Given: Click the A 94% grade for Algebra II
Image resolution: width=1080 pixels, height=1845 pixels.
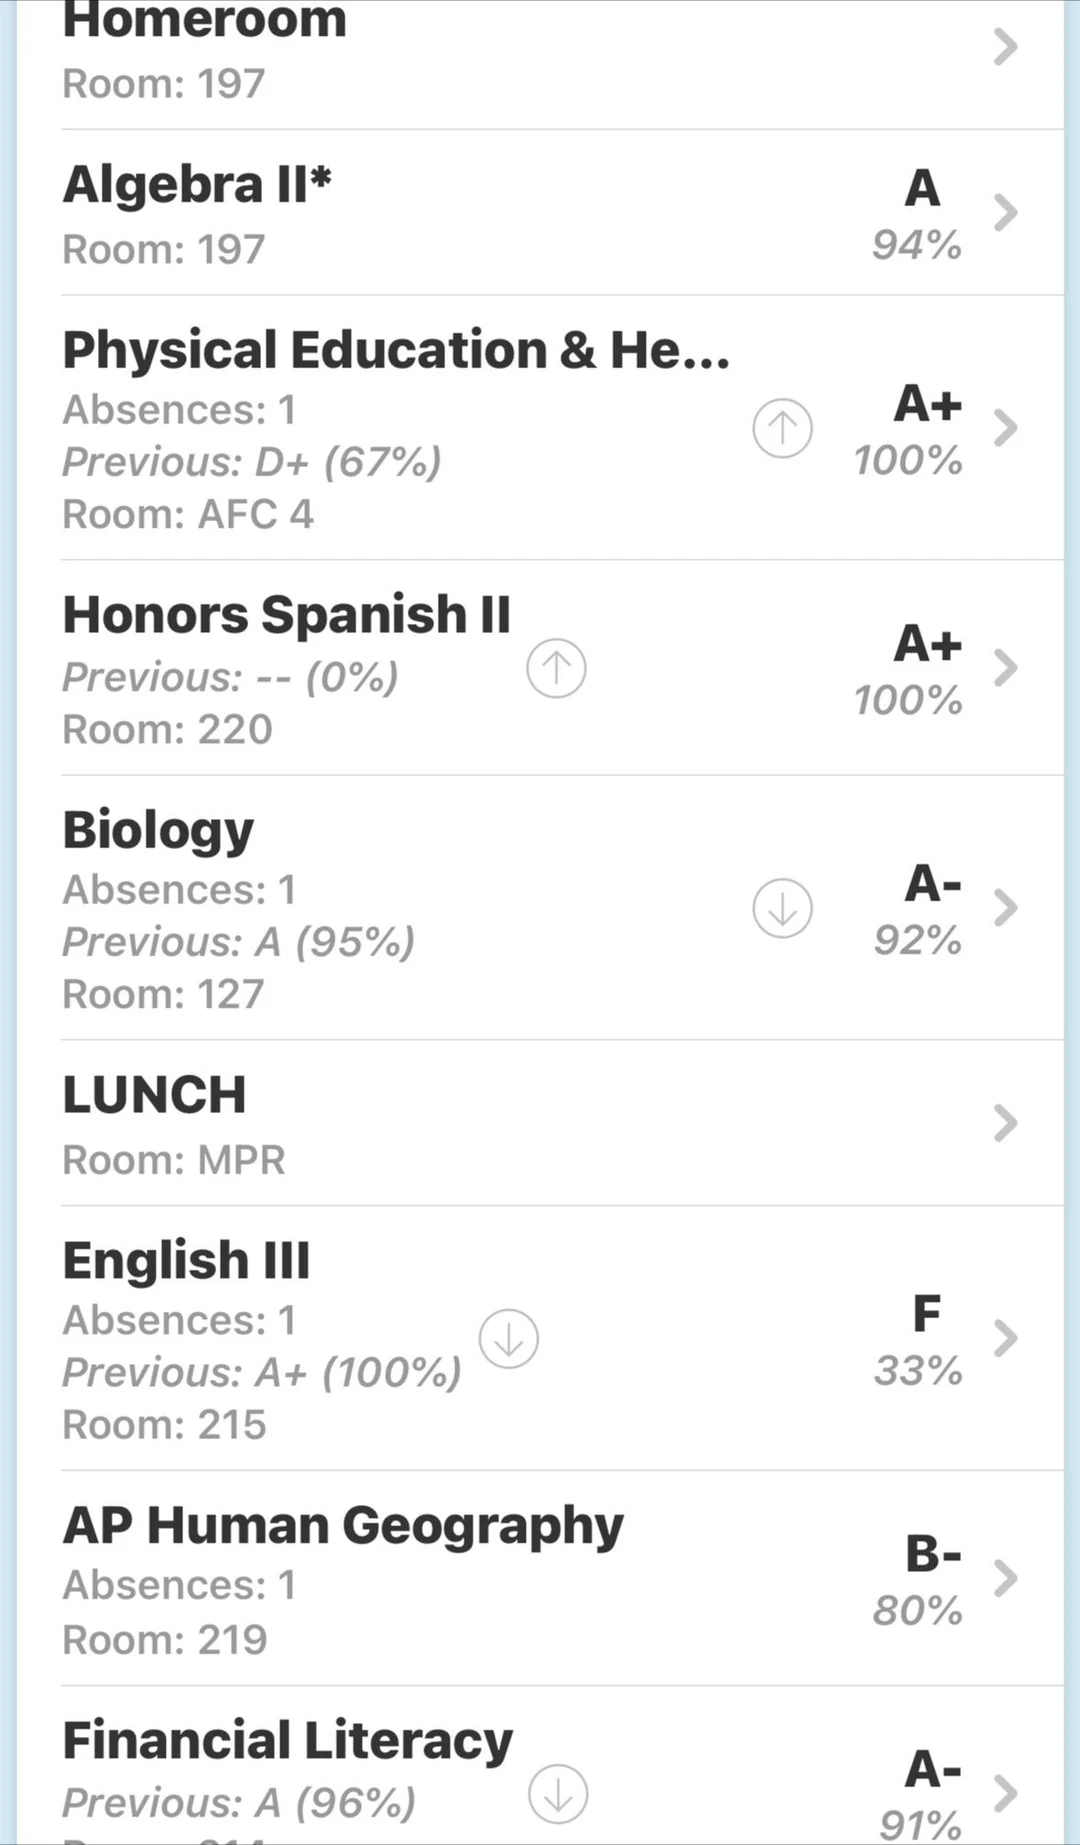Looking at the screenshot, I should pos(918,214).
